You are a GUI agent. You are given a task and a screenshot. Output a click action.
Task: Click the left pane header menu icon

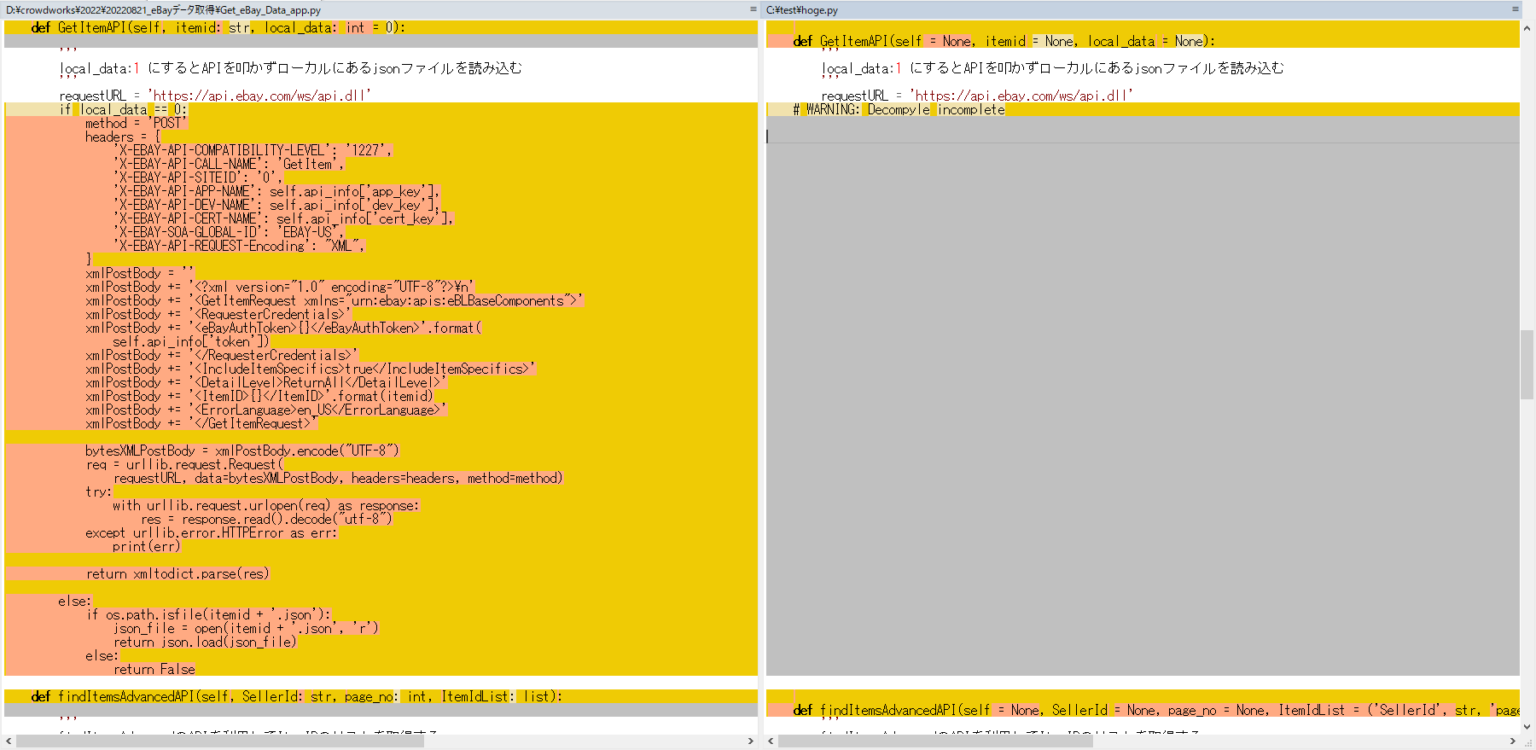(753, 9)
